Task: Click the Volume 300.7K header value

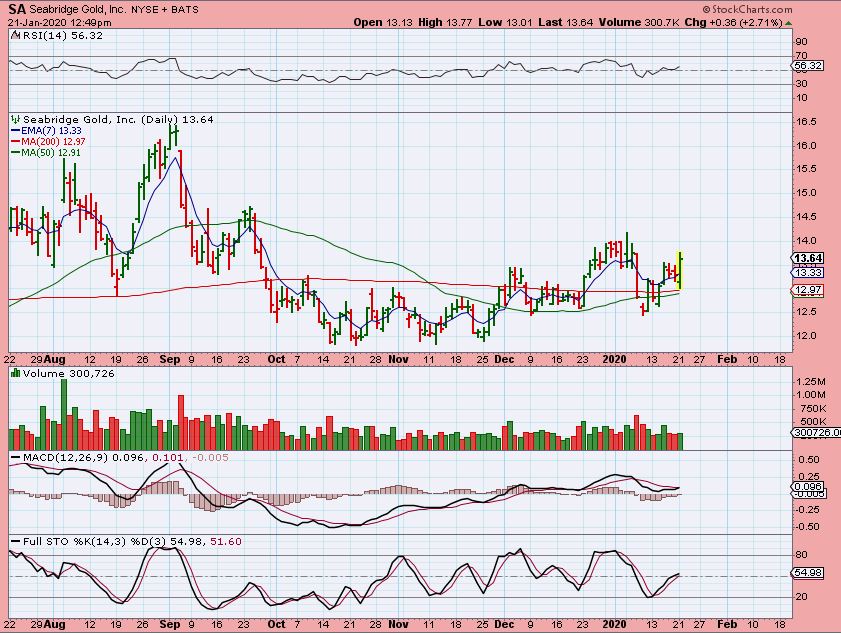Action: 640,23
